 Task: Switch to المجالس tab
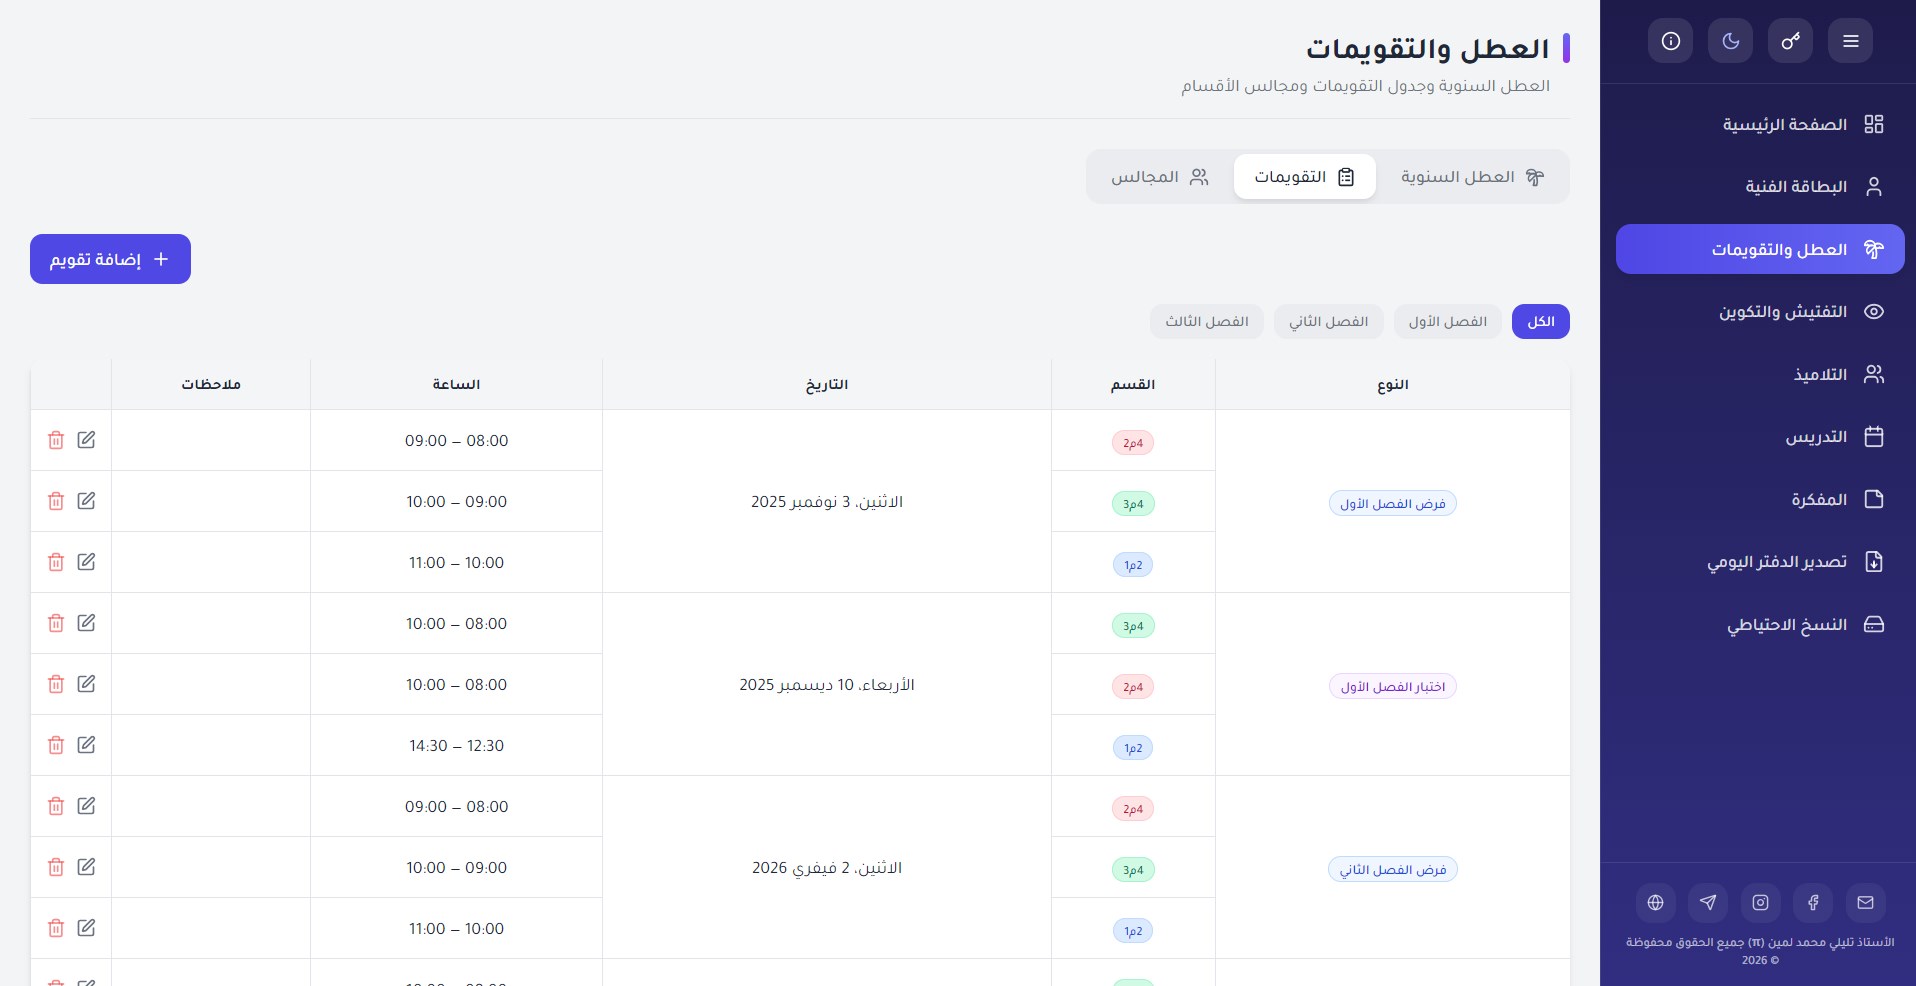(1160, 177)
